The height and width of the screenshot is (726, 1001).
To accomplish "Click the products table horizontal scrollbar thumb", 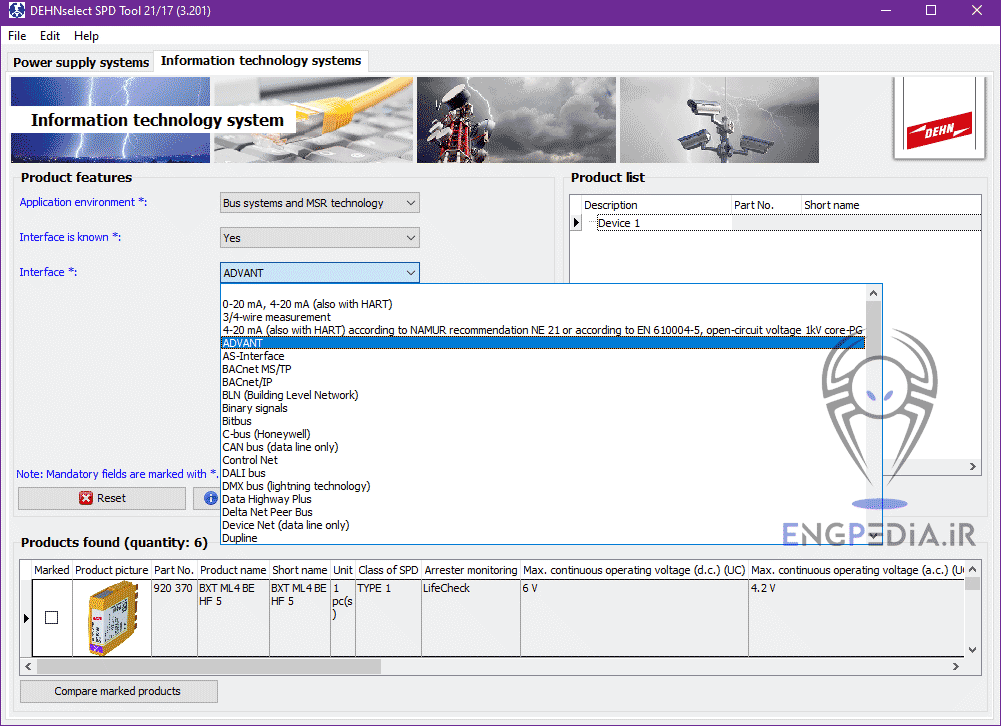I will pyautogui.click(x=209, y=666).
